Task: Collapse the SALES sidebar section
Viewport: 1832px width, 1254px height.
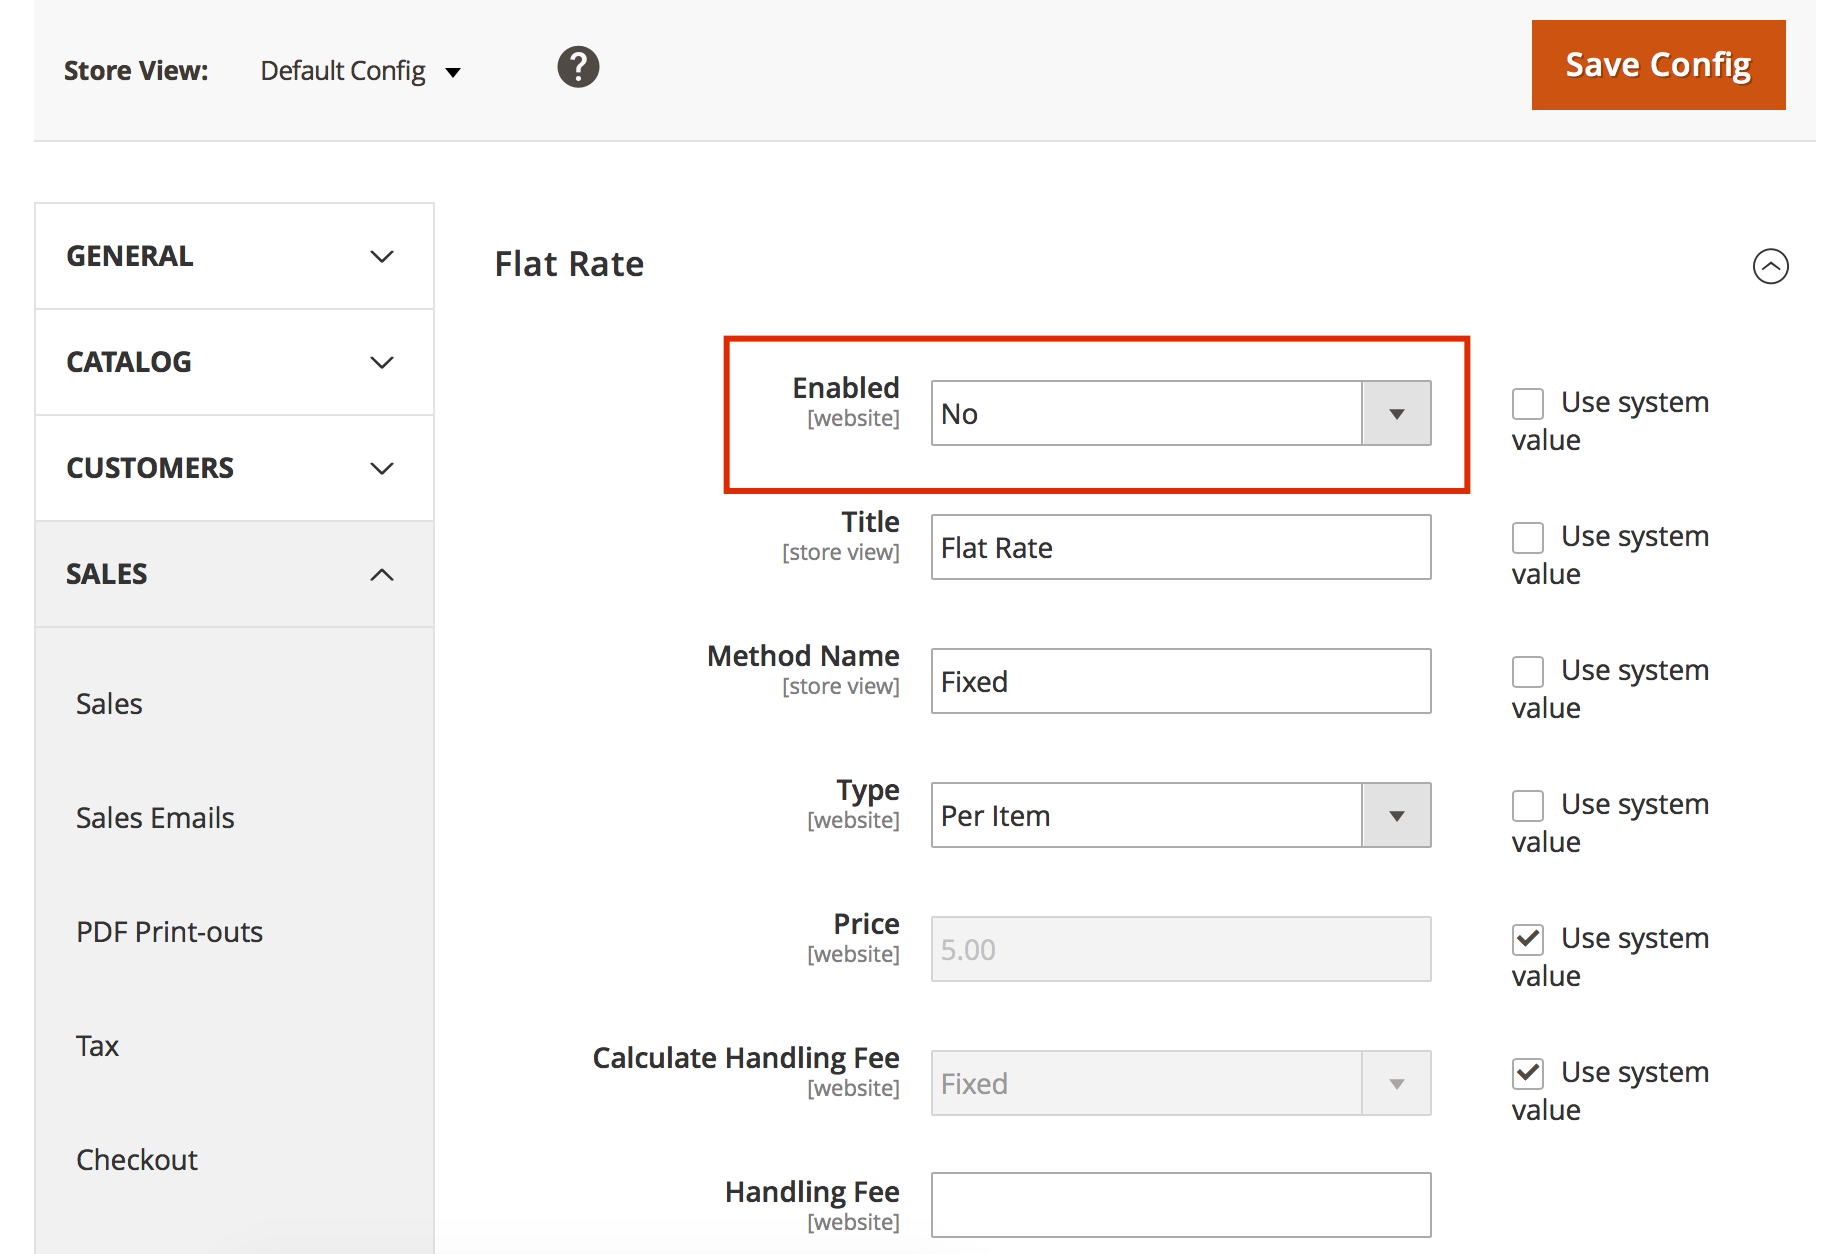Action: [234, 574]
